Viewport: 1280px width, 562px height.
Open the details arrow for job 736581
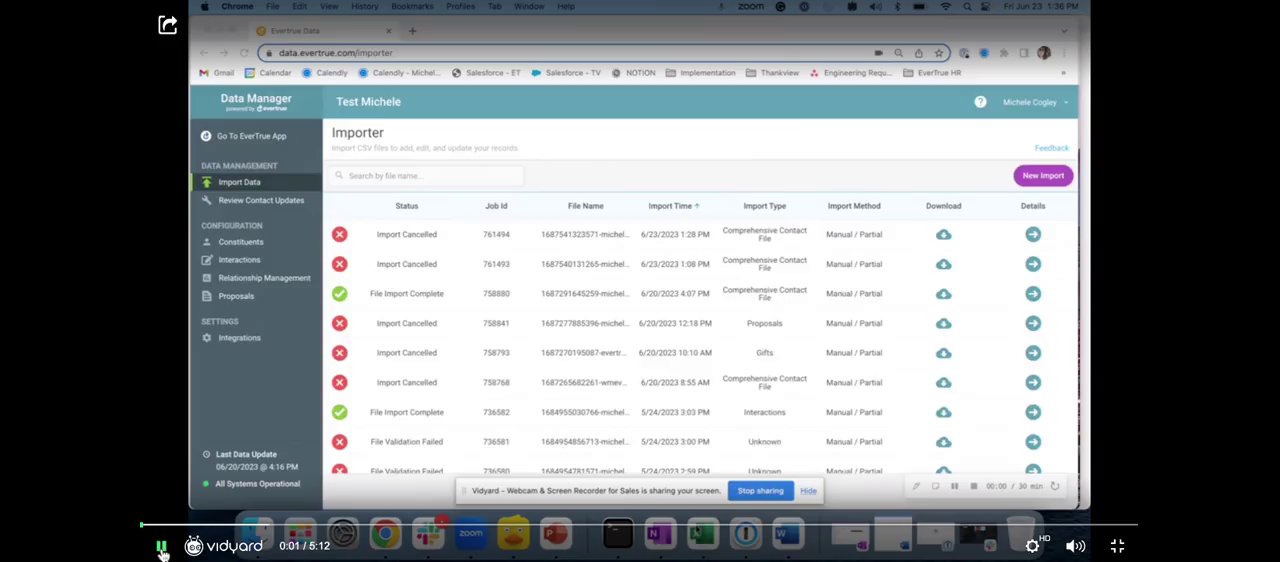[1033, 442]
